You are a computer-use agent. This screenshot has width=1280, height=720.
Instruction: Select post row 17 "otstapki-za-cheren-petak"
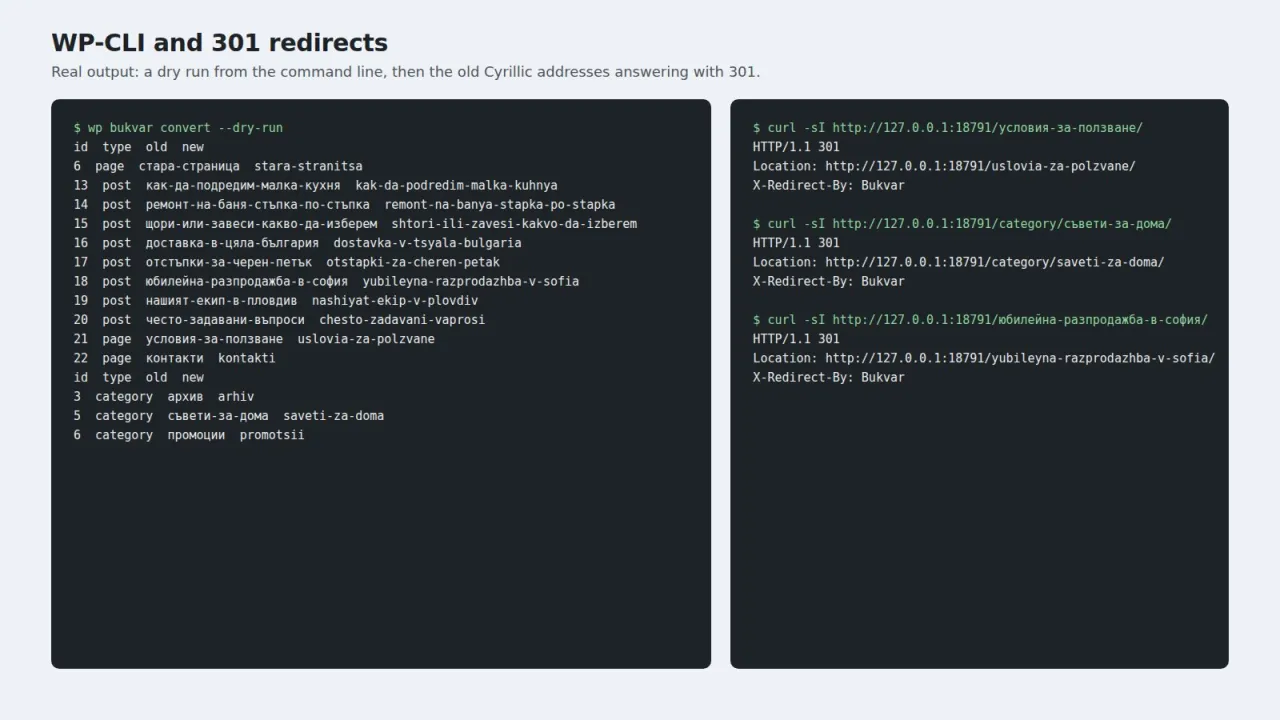coord(286,262)
